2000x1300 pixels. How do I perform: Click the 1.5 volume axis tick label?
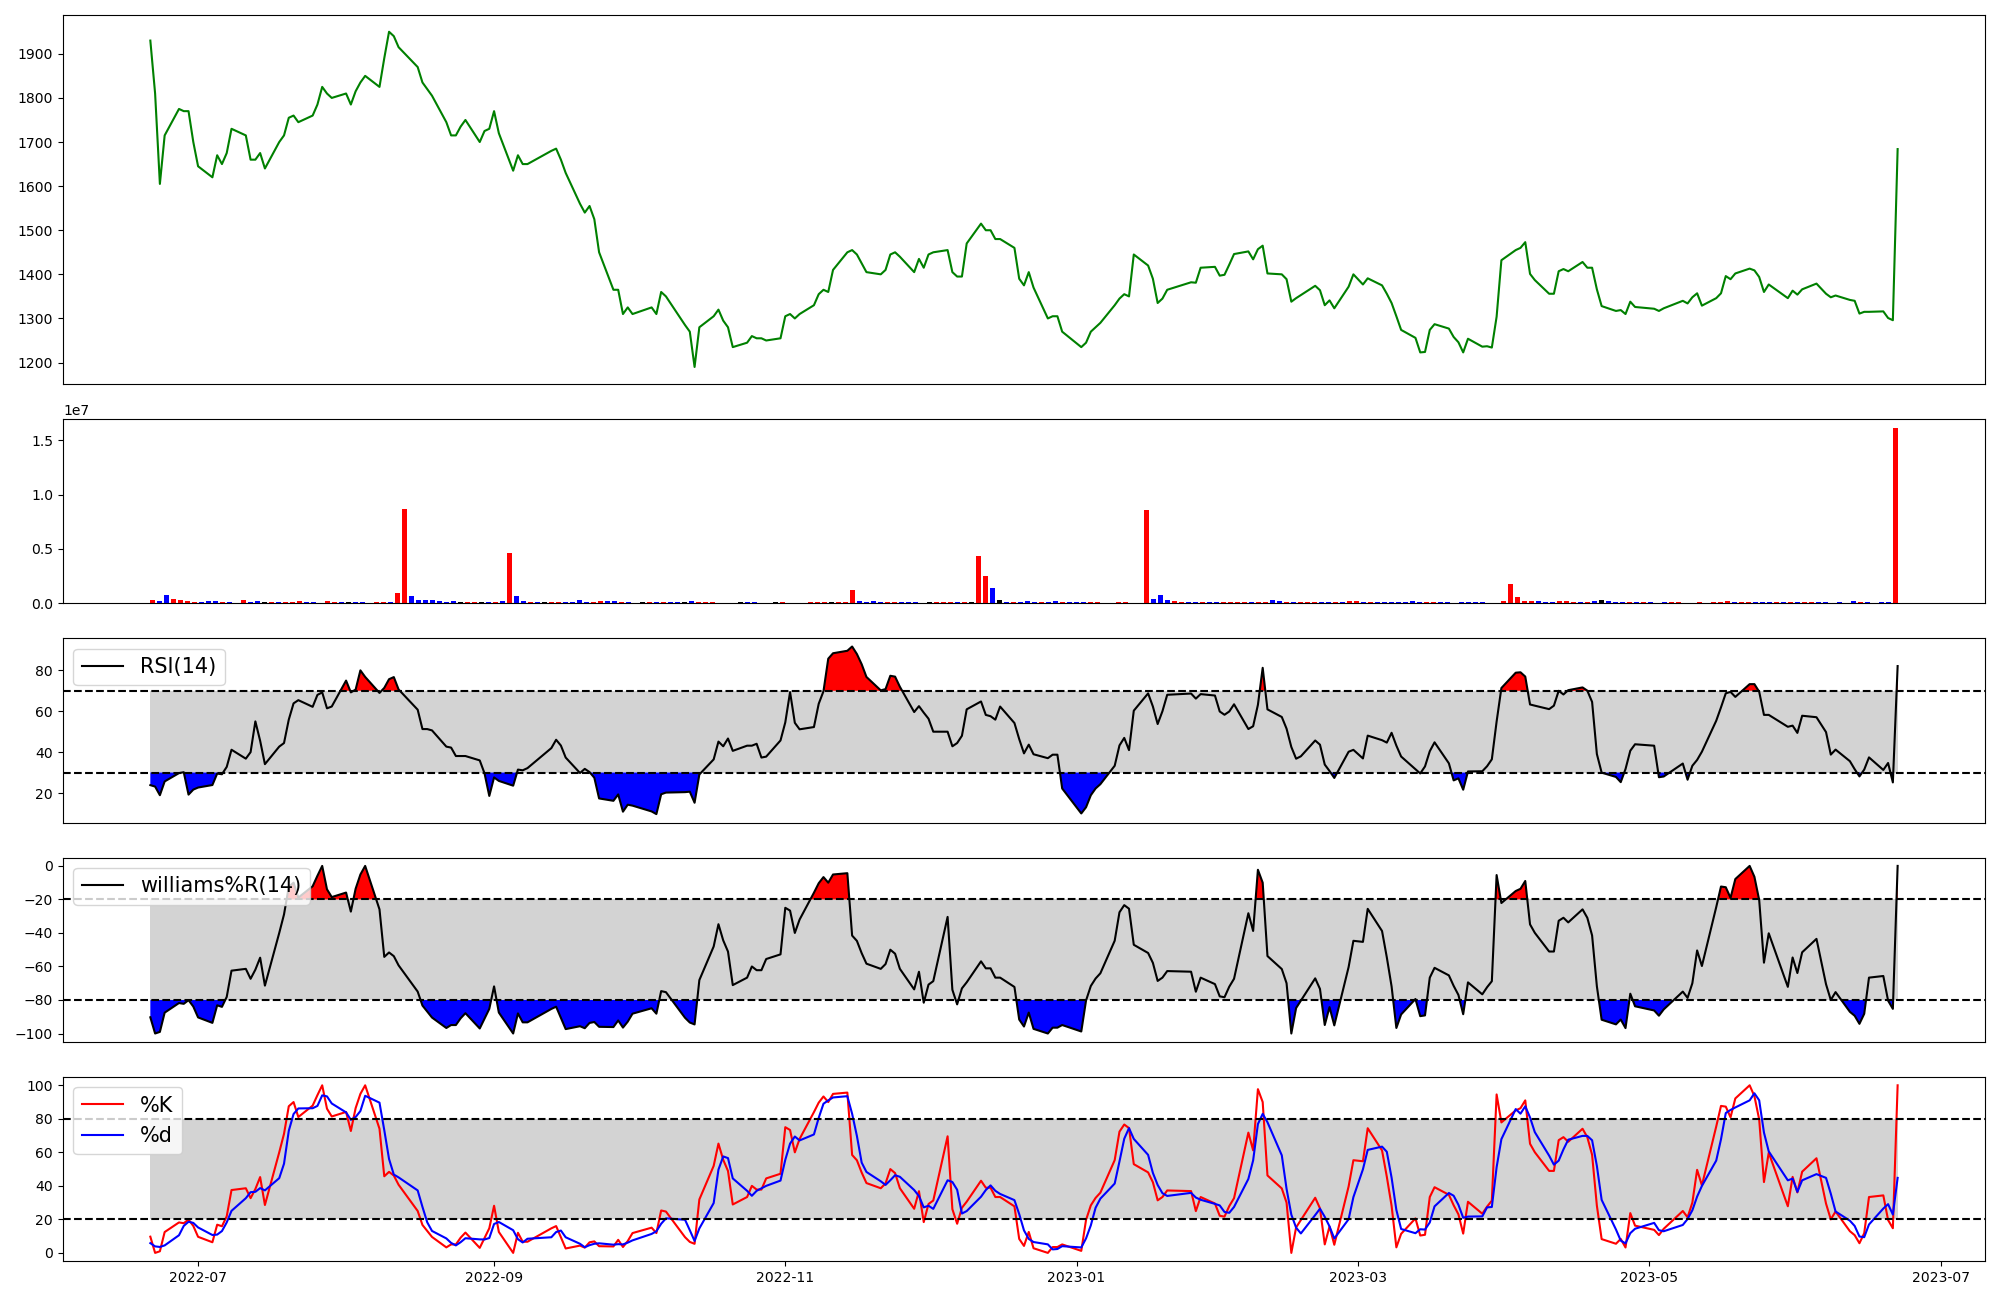pyautogui.click(x=42, y=441)
